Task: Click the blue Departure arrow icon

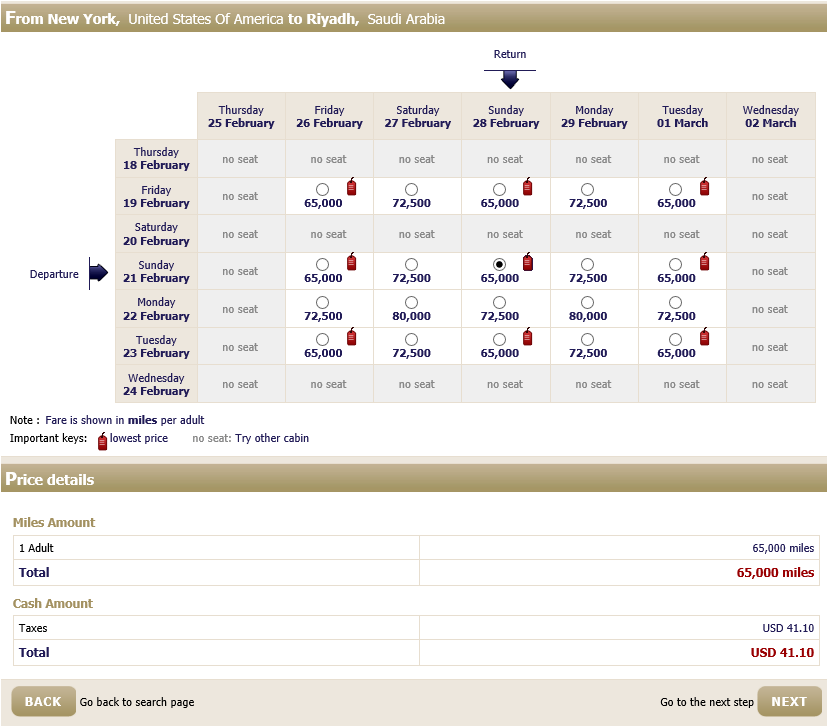Action: (x=98, y=273)
